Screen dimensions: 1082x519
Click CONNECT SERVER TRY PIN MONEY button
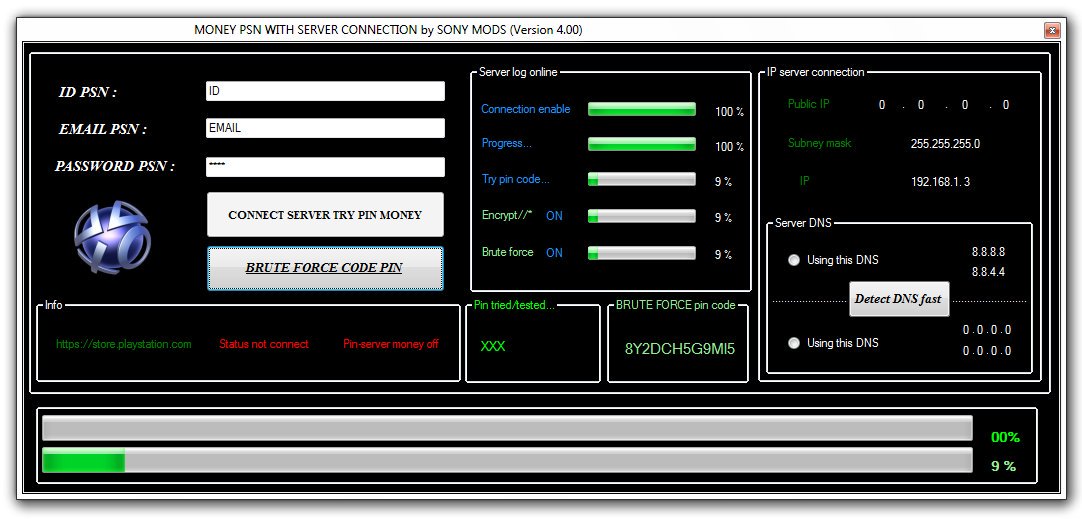tap(325, 215)
